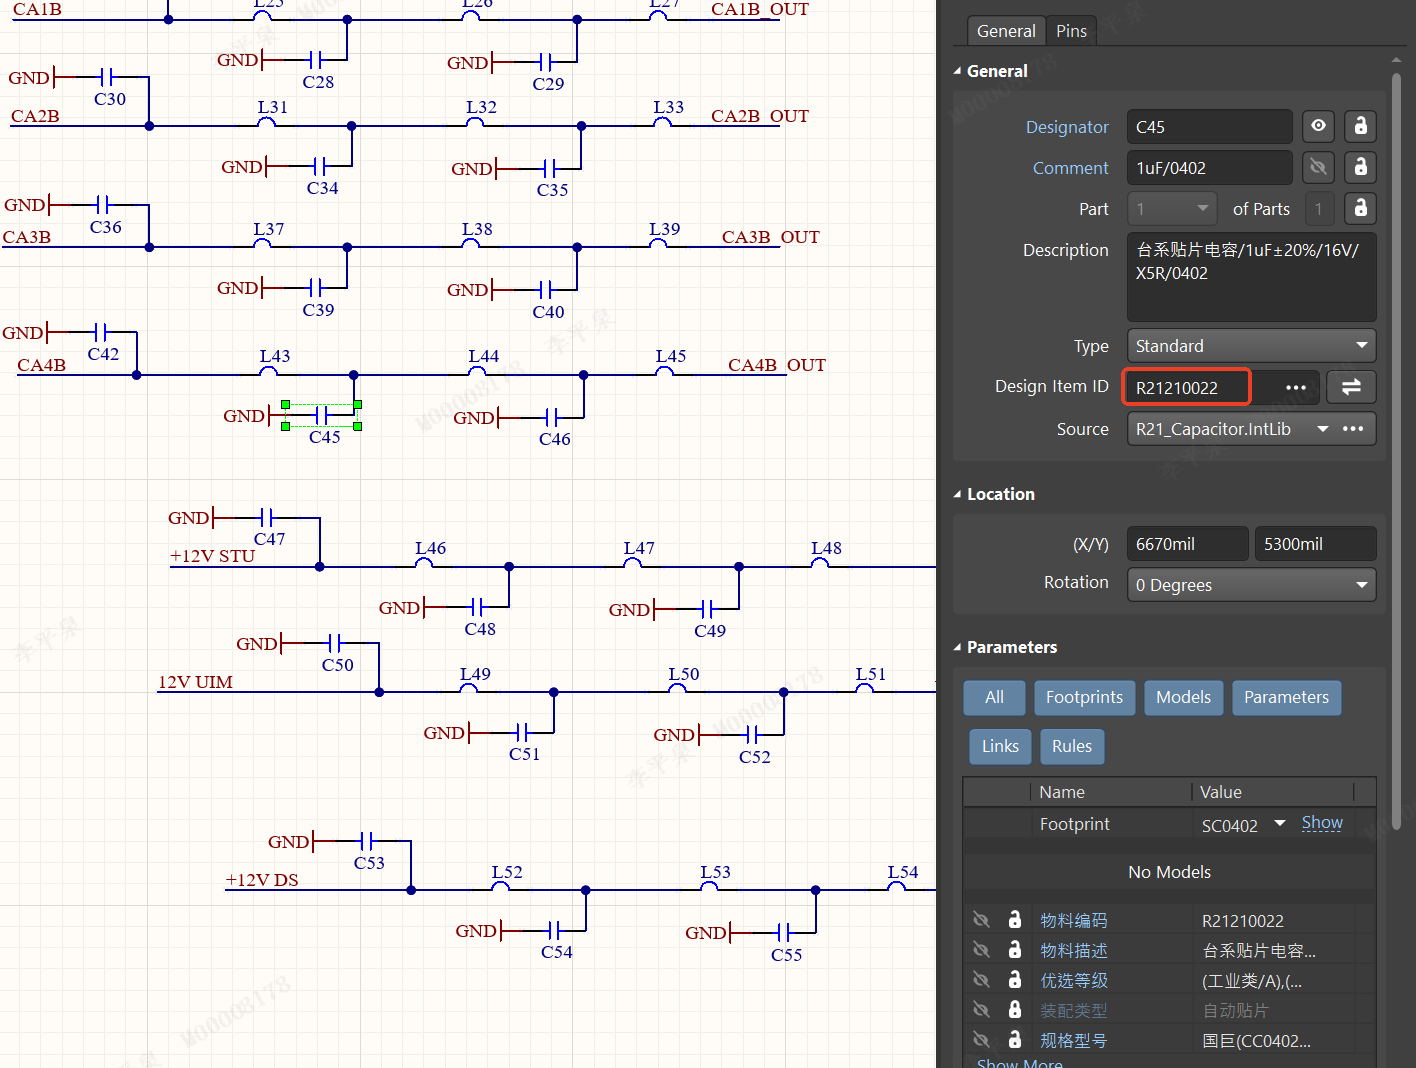Image resolution: width=1416 pixels, height=1068 pixels.
Task: Lock the Designator field
Action: click(x=1360, y=126)
